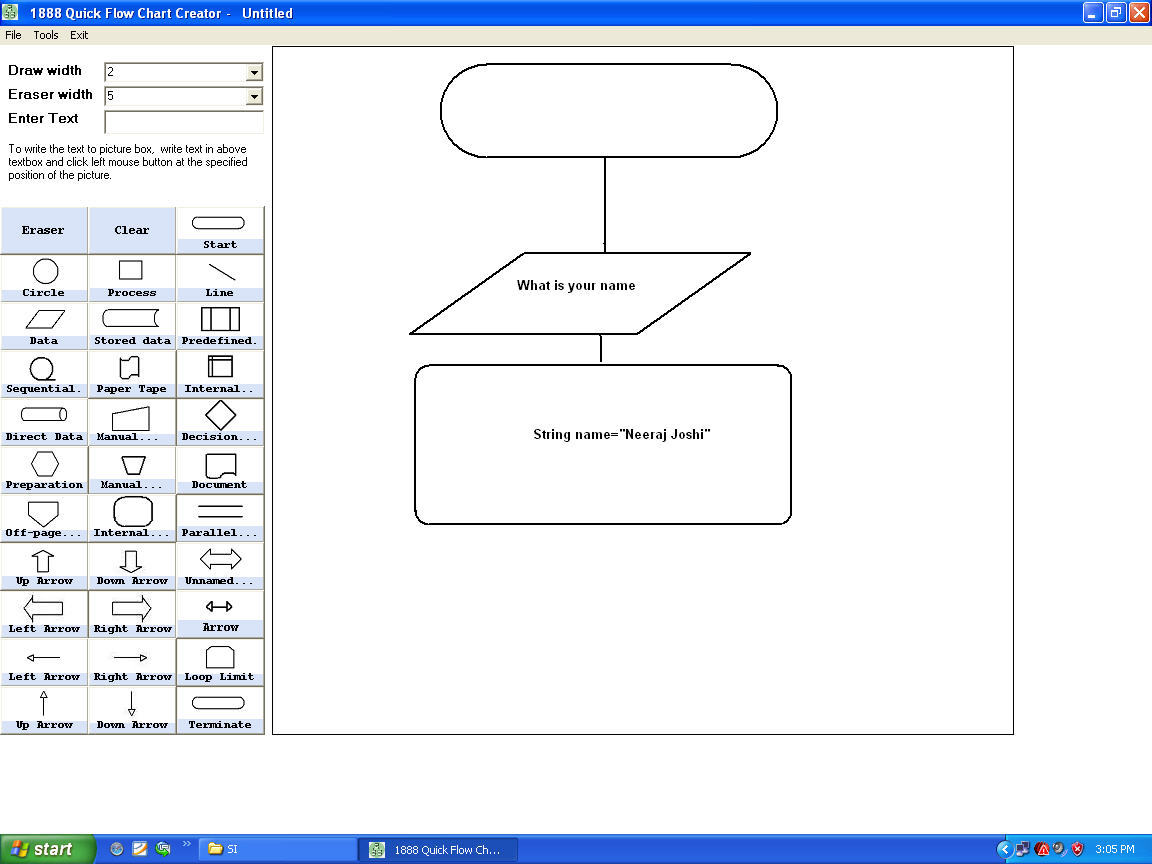Click the 'String name="Neeraj Joshi"' canvas text

click(622, 434)
